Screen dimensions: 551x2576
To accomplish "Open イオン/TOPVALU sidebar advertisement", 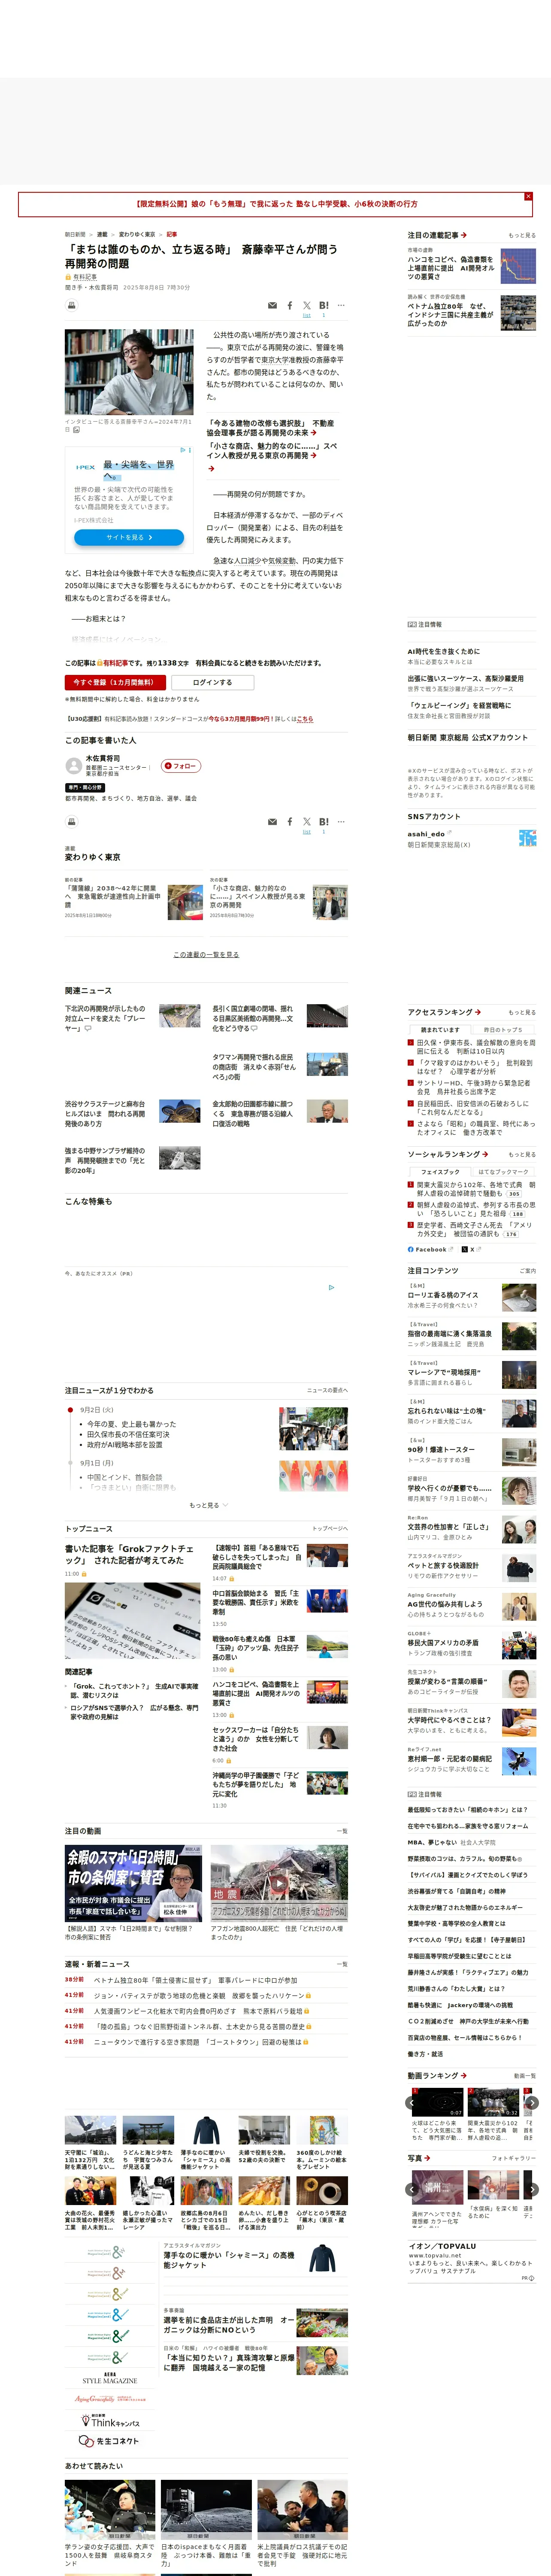I will (x=471, y=2261).
